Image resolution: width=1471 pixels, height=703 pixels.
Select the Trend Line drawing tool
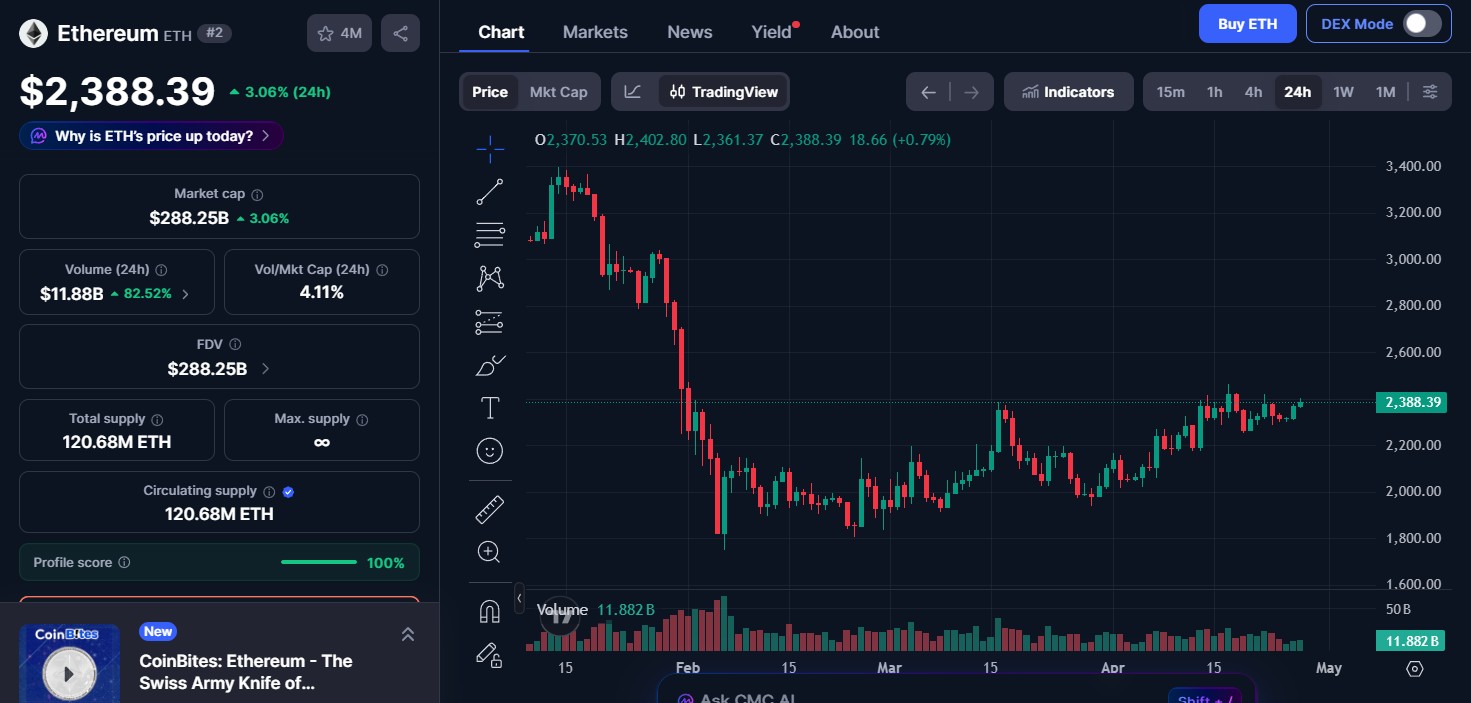[x=489, y=191]
